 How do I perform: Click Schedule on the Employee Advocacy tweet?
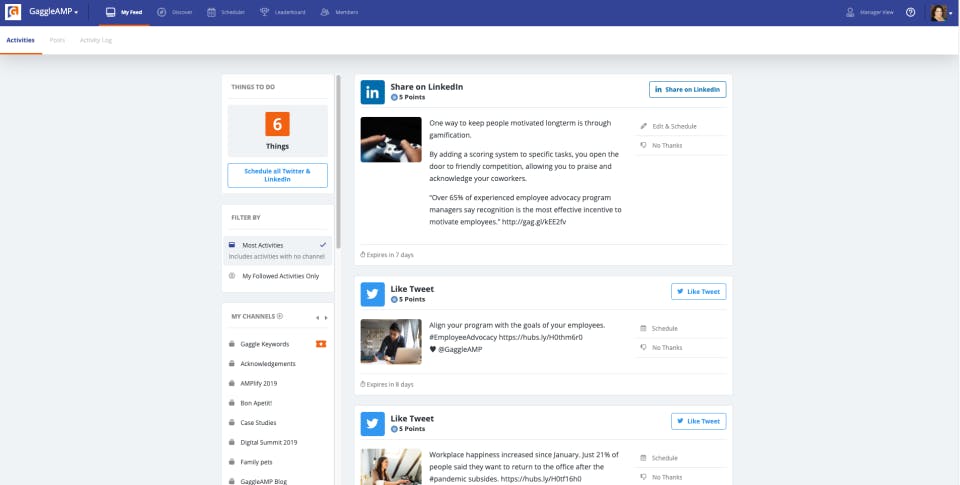pos(664,328)
